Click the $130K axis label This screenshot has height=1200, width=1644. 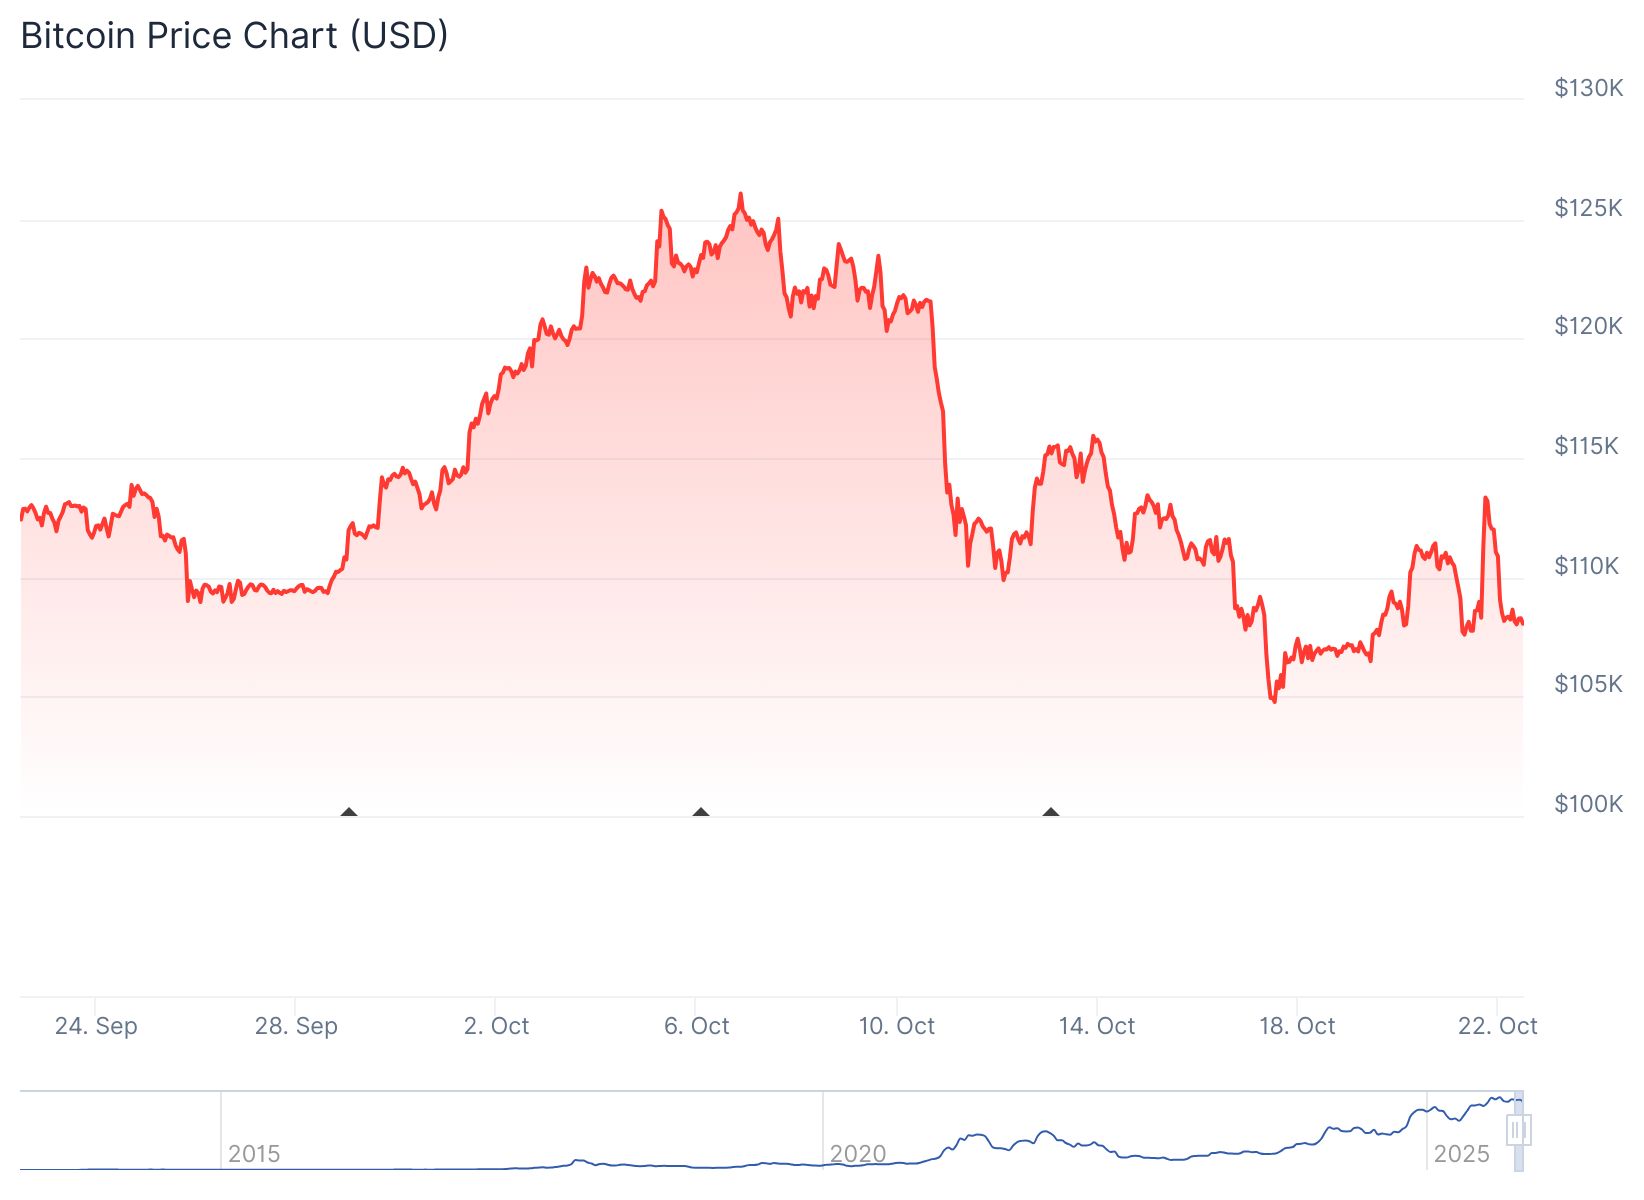pyautogui.click(x=1588, y=88)
